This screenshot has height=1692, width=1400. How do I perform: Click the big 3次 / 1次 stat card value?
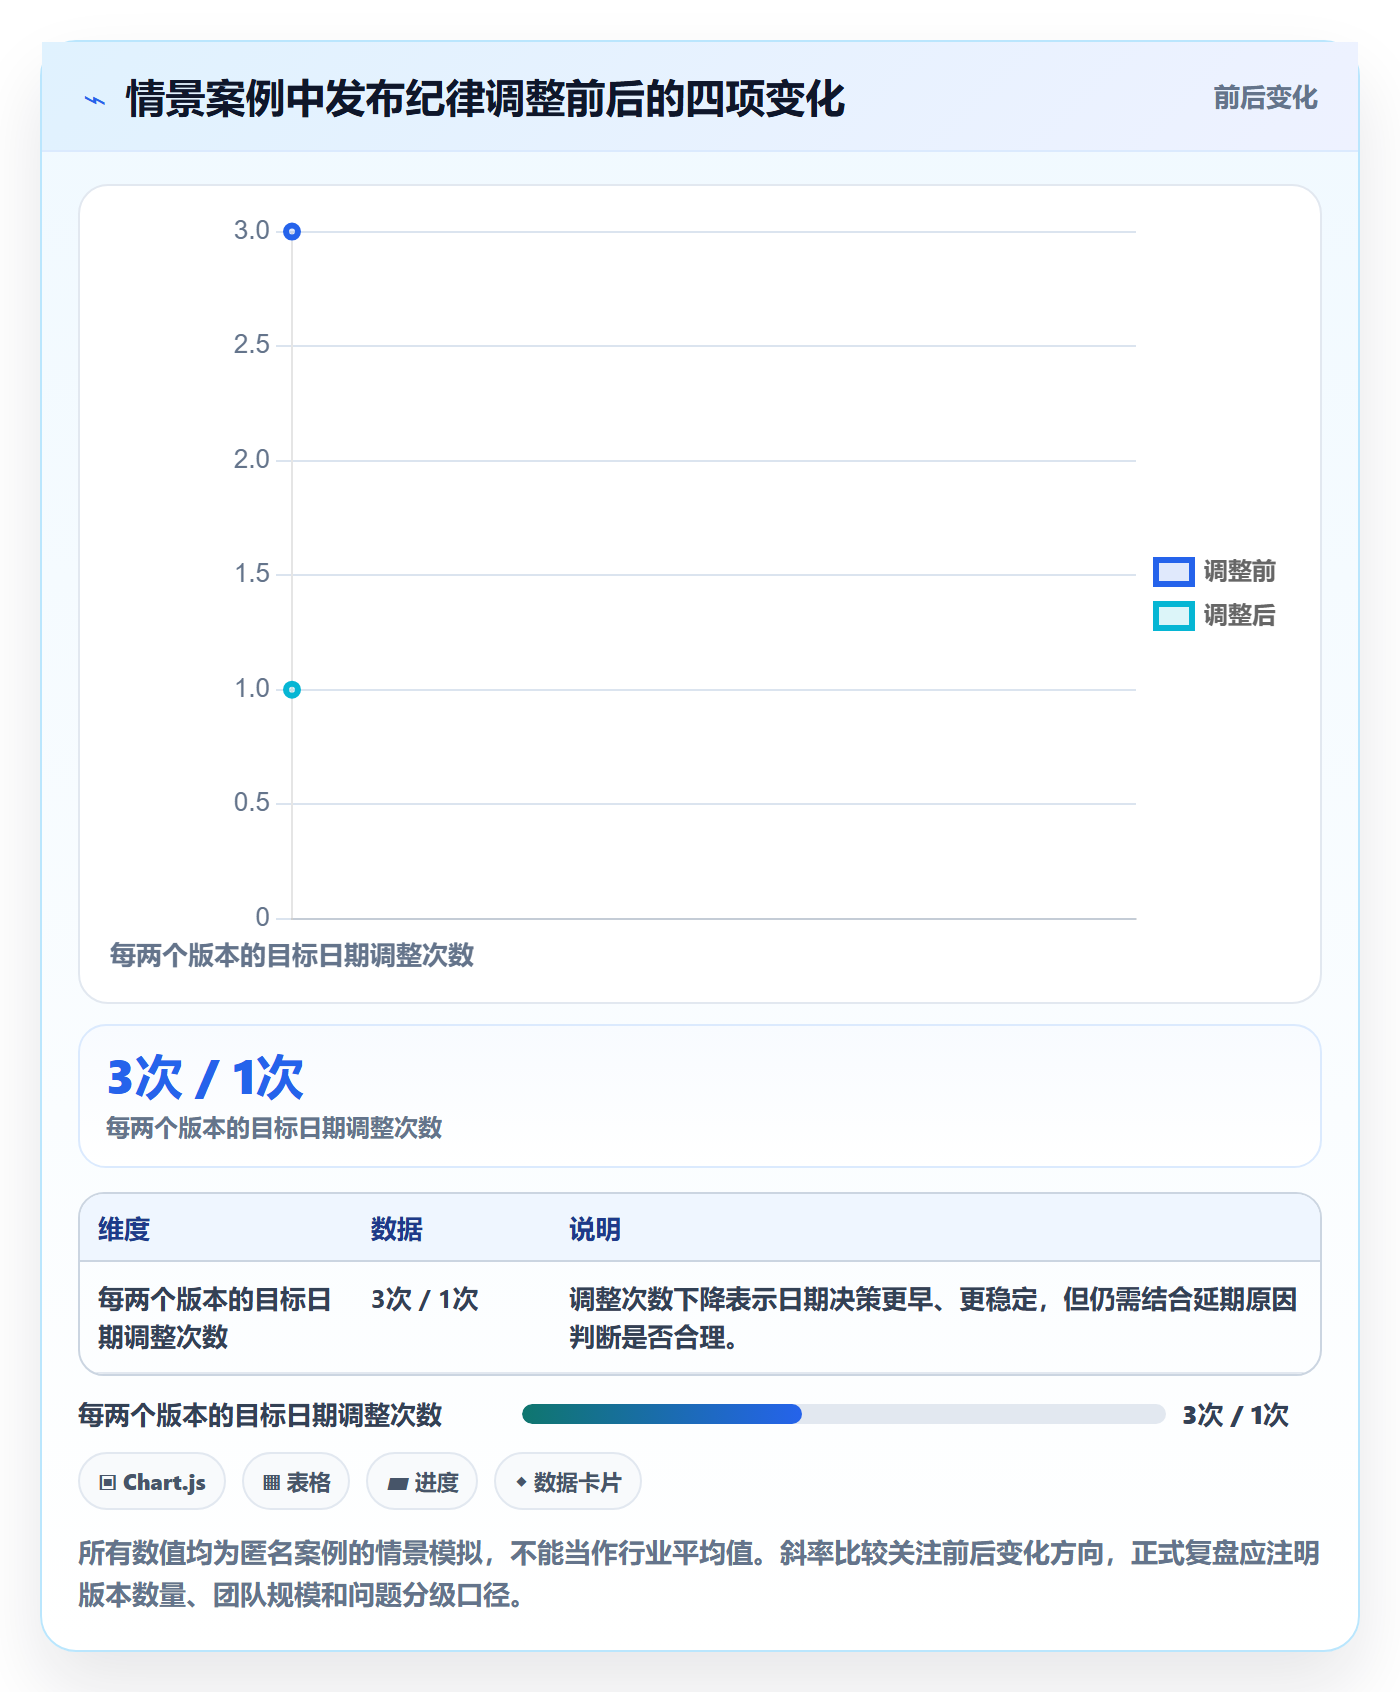206,1078
